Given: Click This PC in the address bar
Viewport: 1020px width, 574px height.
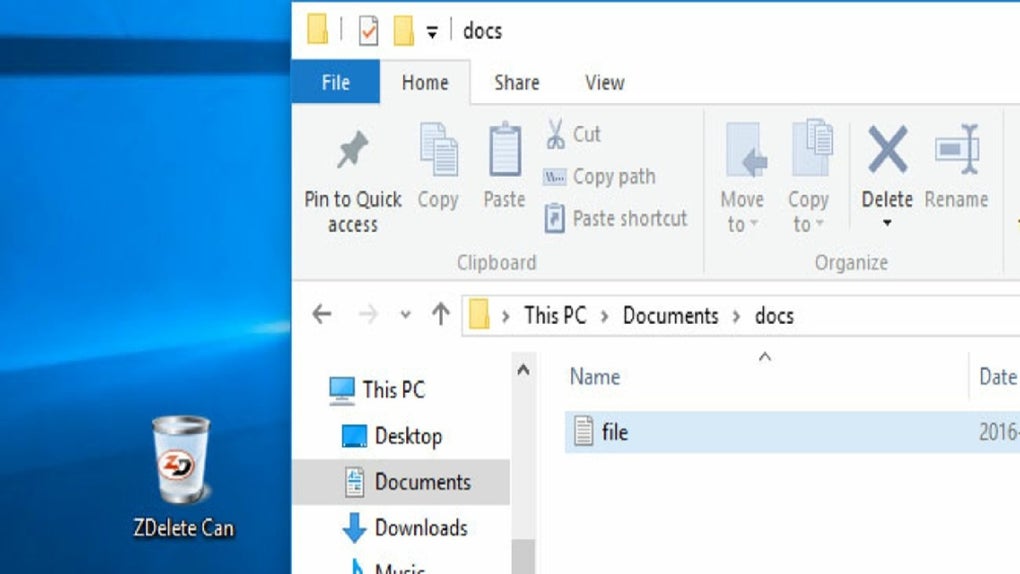Looking at the screenshot, I should tap(555, 316).
